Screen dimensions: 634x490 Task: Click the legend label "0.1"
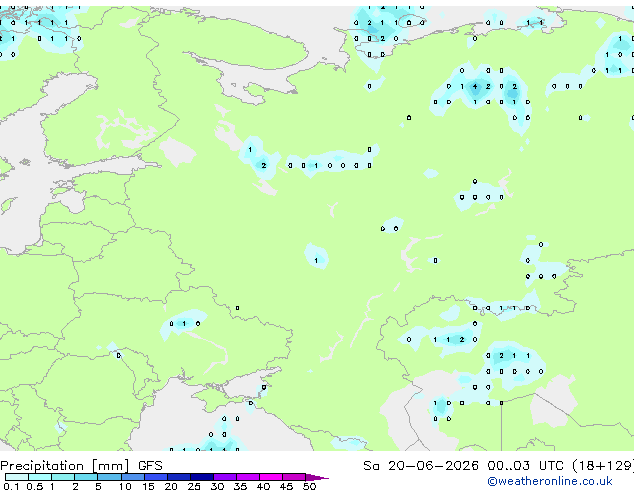(x=11, y=486)
